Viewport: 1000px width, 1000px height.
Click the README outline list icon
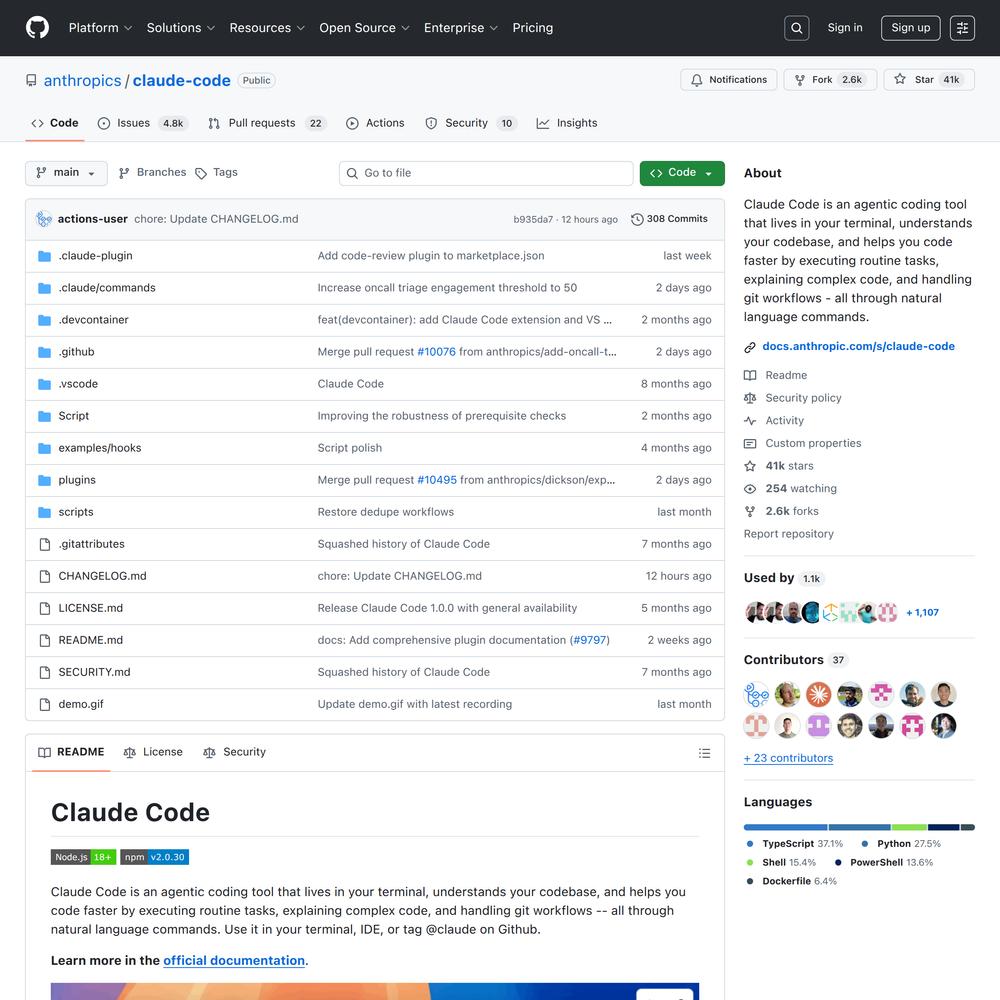click(x=704, y=753)
